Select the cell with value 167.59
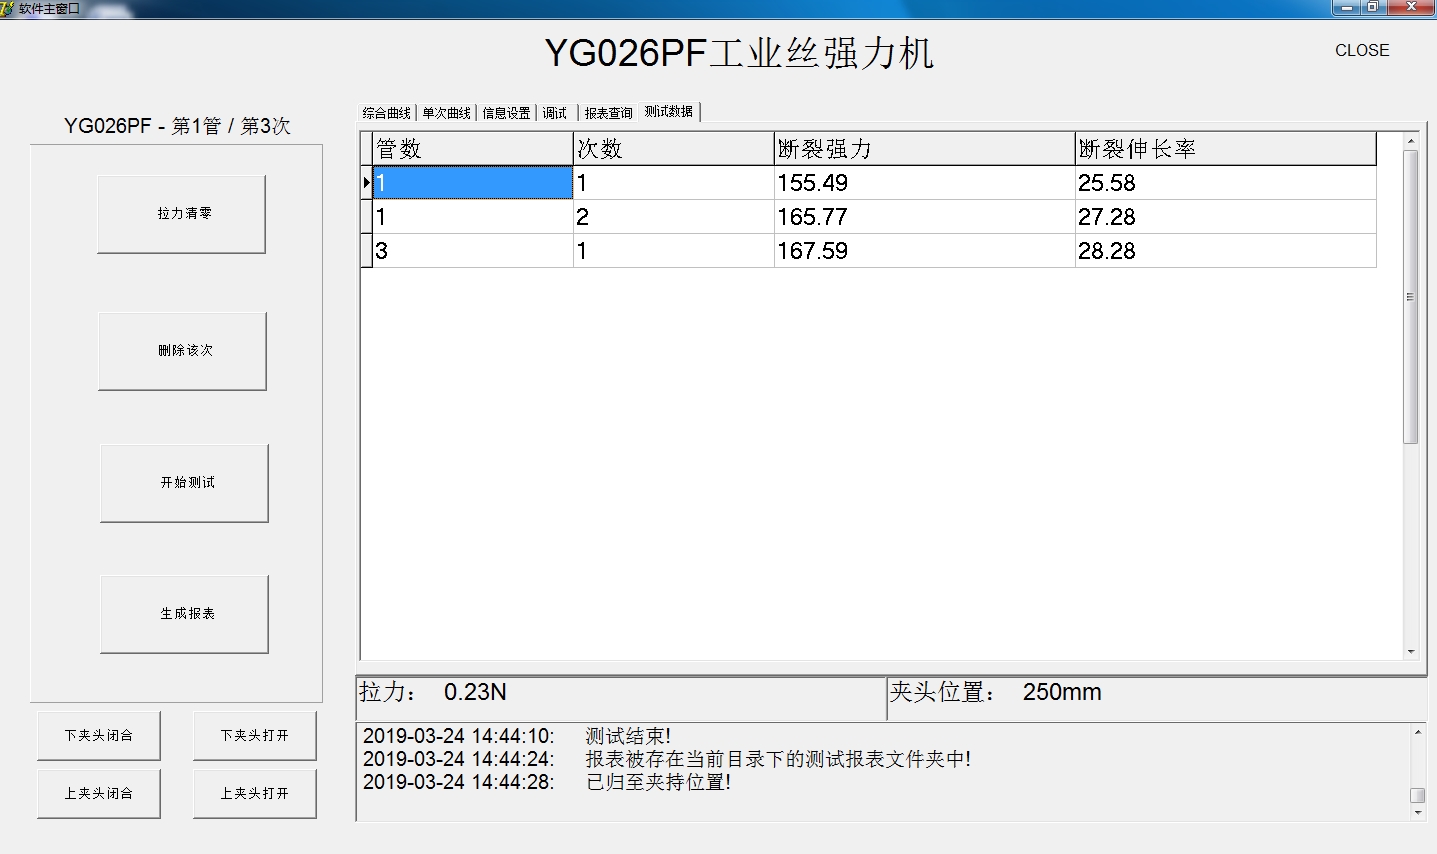Screen dimensions: 1437x854 925,251
